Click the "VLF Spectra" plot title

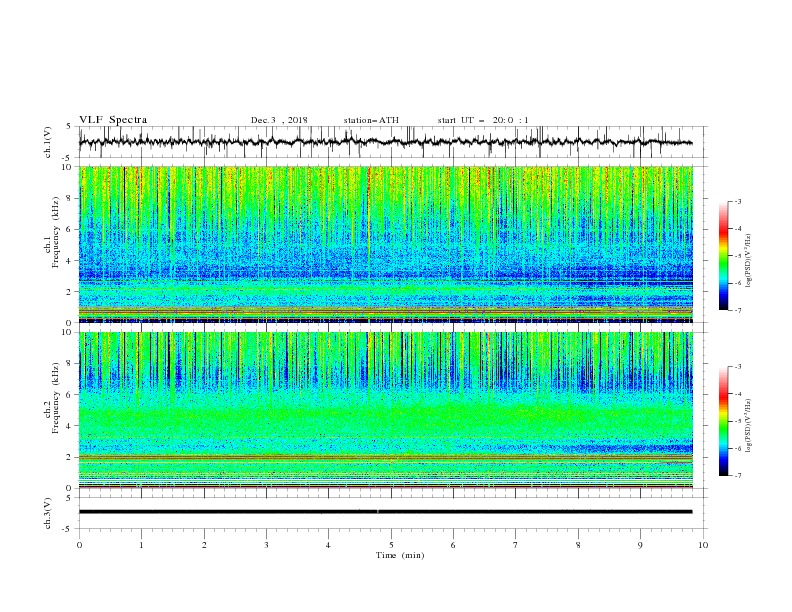click(113, 120)
